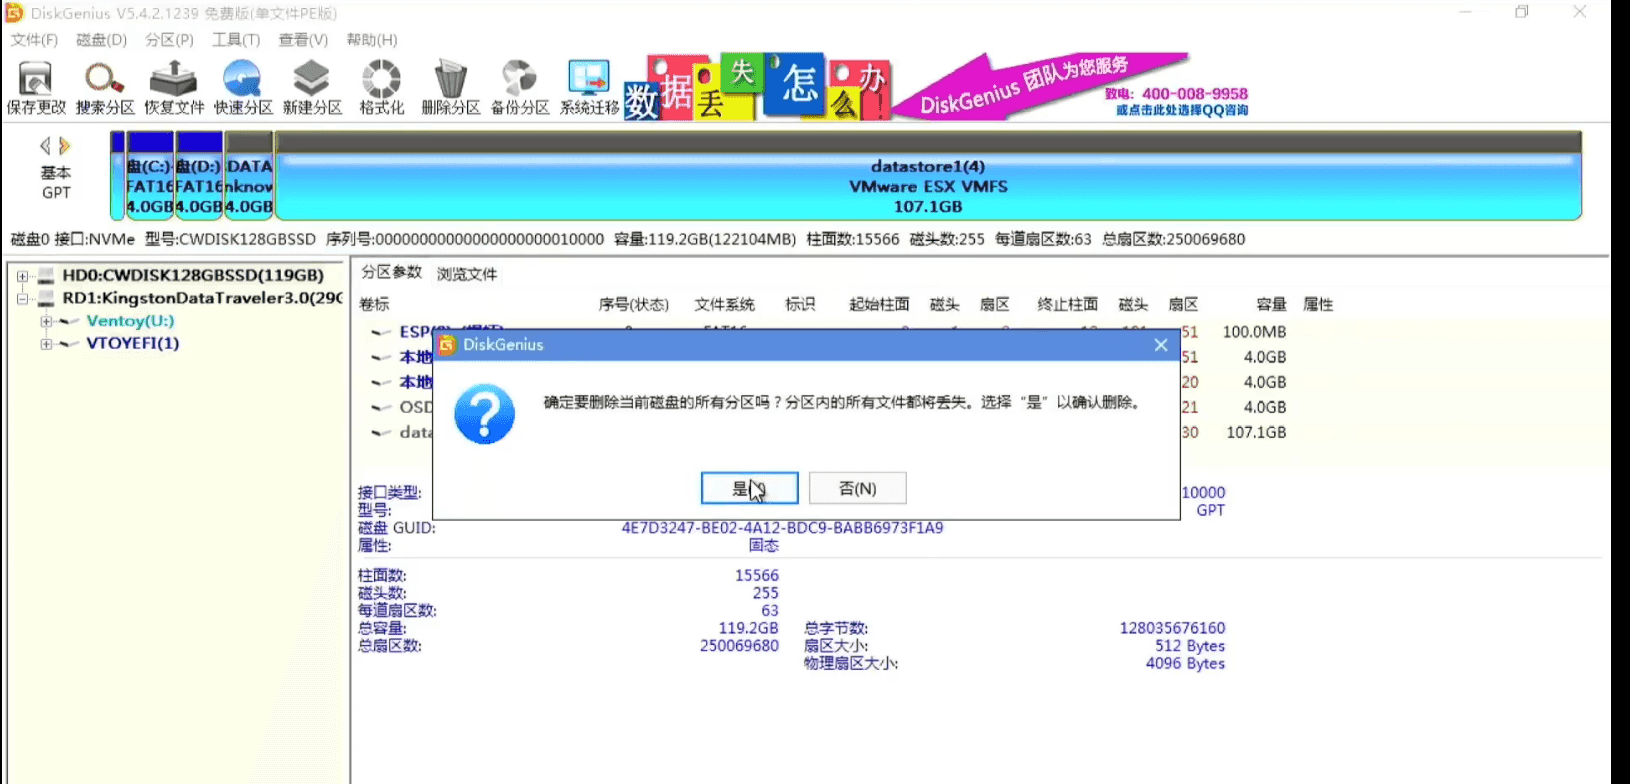Click the disk GUID value 4E7D3247-BE02
Image resolution: width=1630 pixels, height=784 pixels.
(x=782, y=528)
